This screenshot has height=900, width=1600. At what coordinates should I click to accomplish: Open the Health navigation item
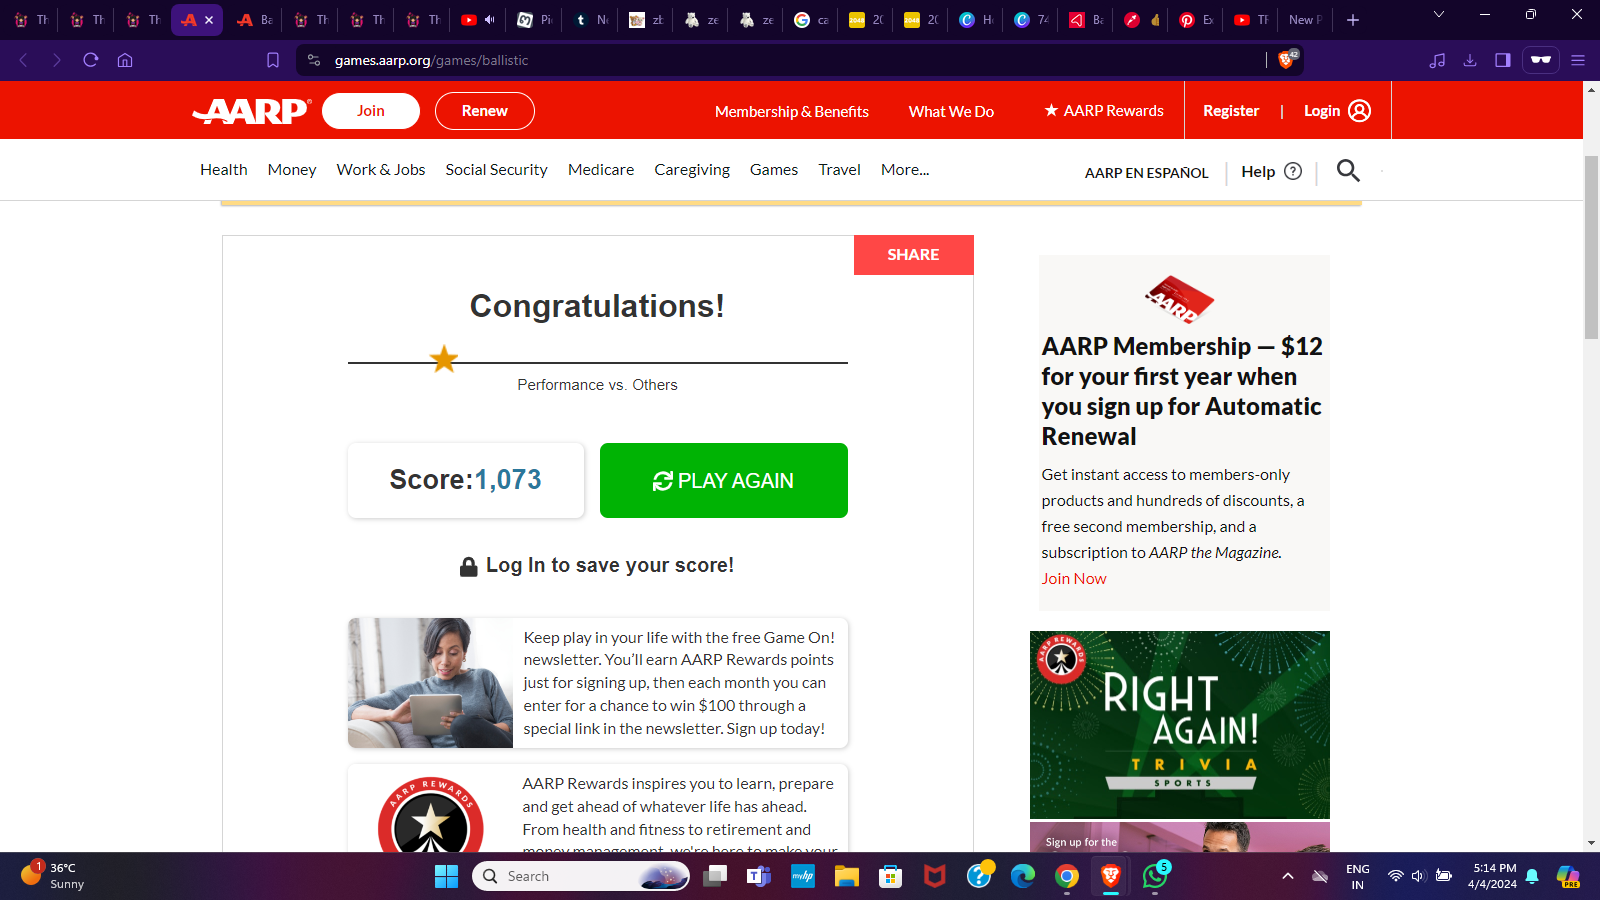[224, 170]
